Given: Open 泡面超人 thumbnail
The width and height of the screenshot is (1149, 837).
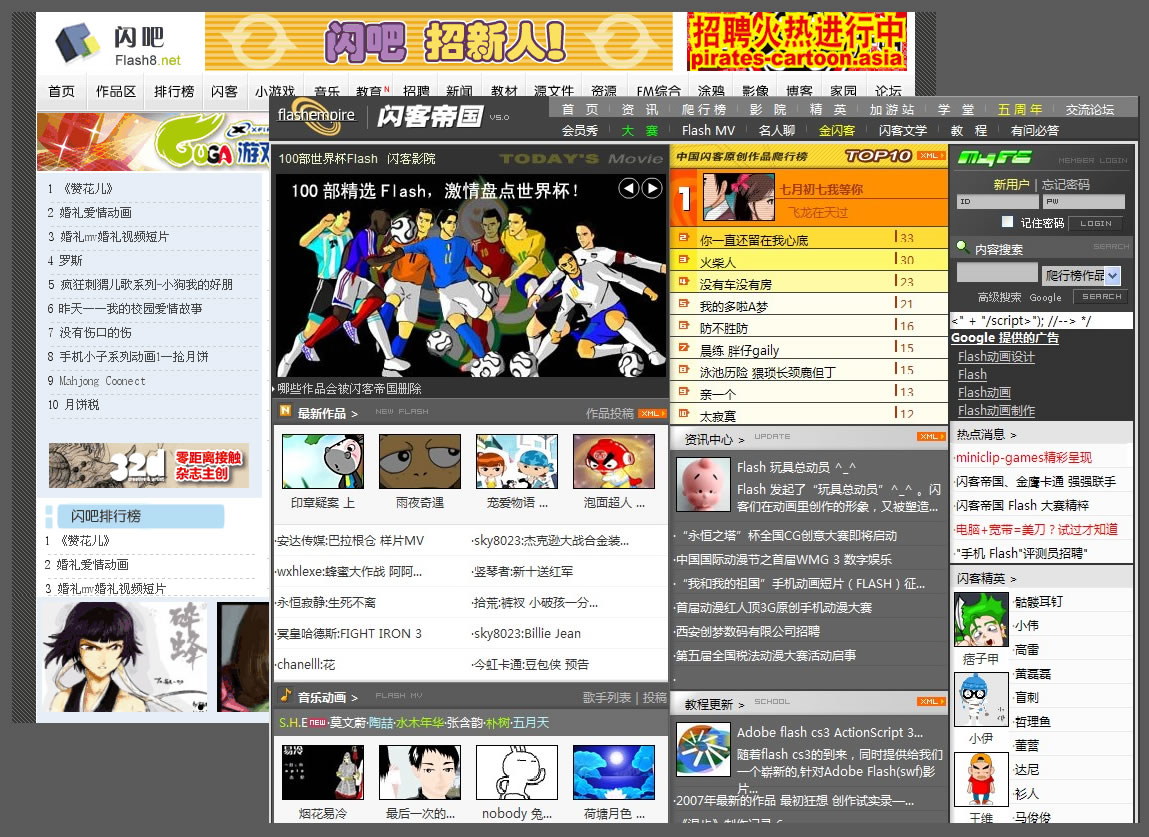Looking at the screenshot, I should point(614,461).
